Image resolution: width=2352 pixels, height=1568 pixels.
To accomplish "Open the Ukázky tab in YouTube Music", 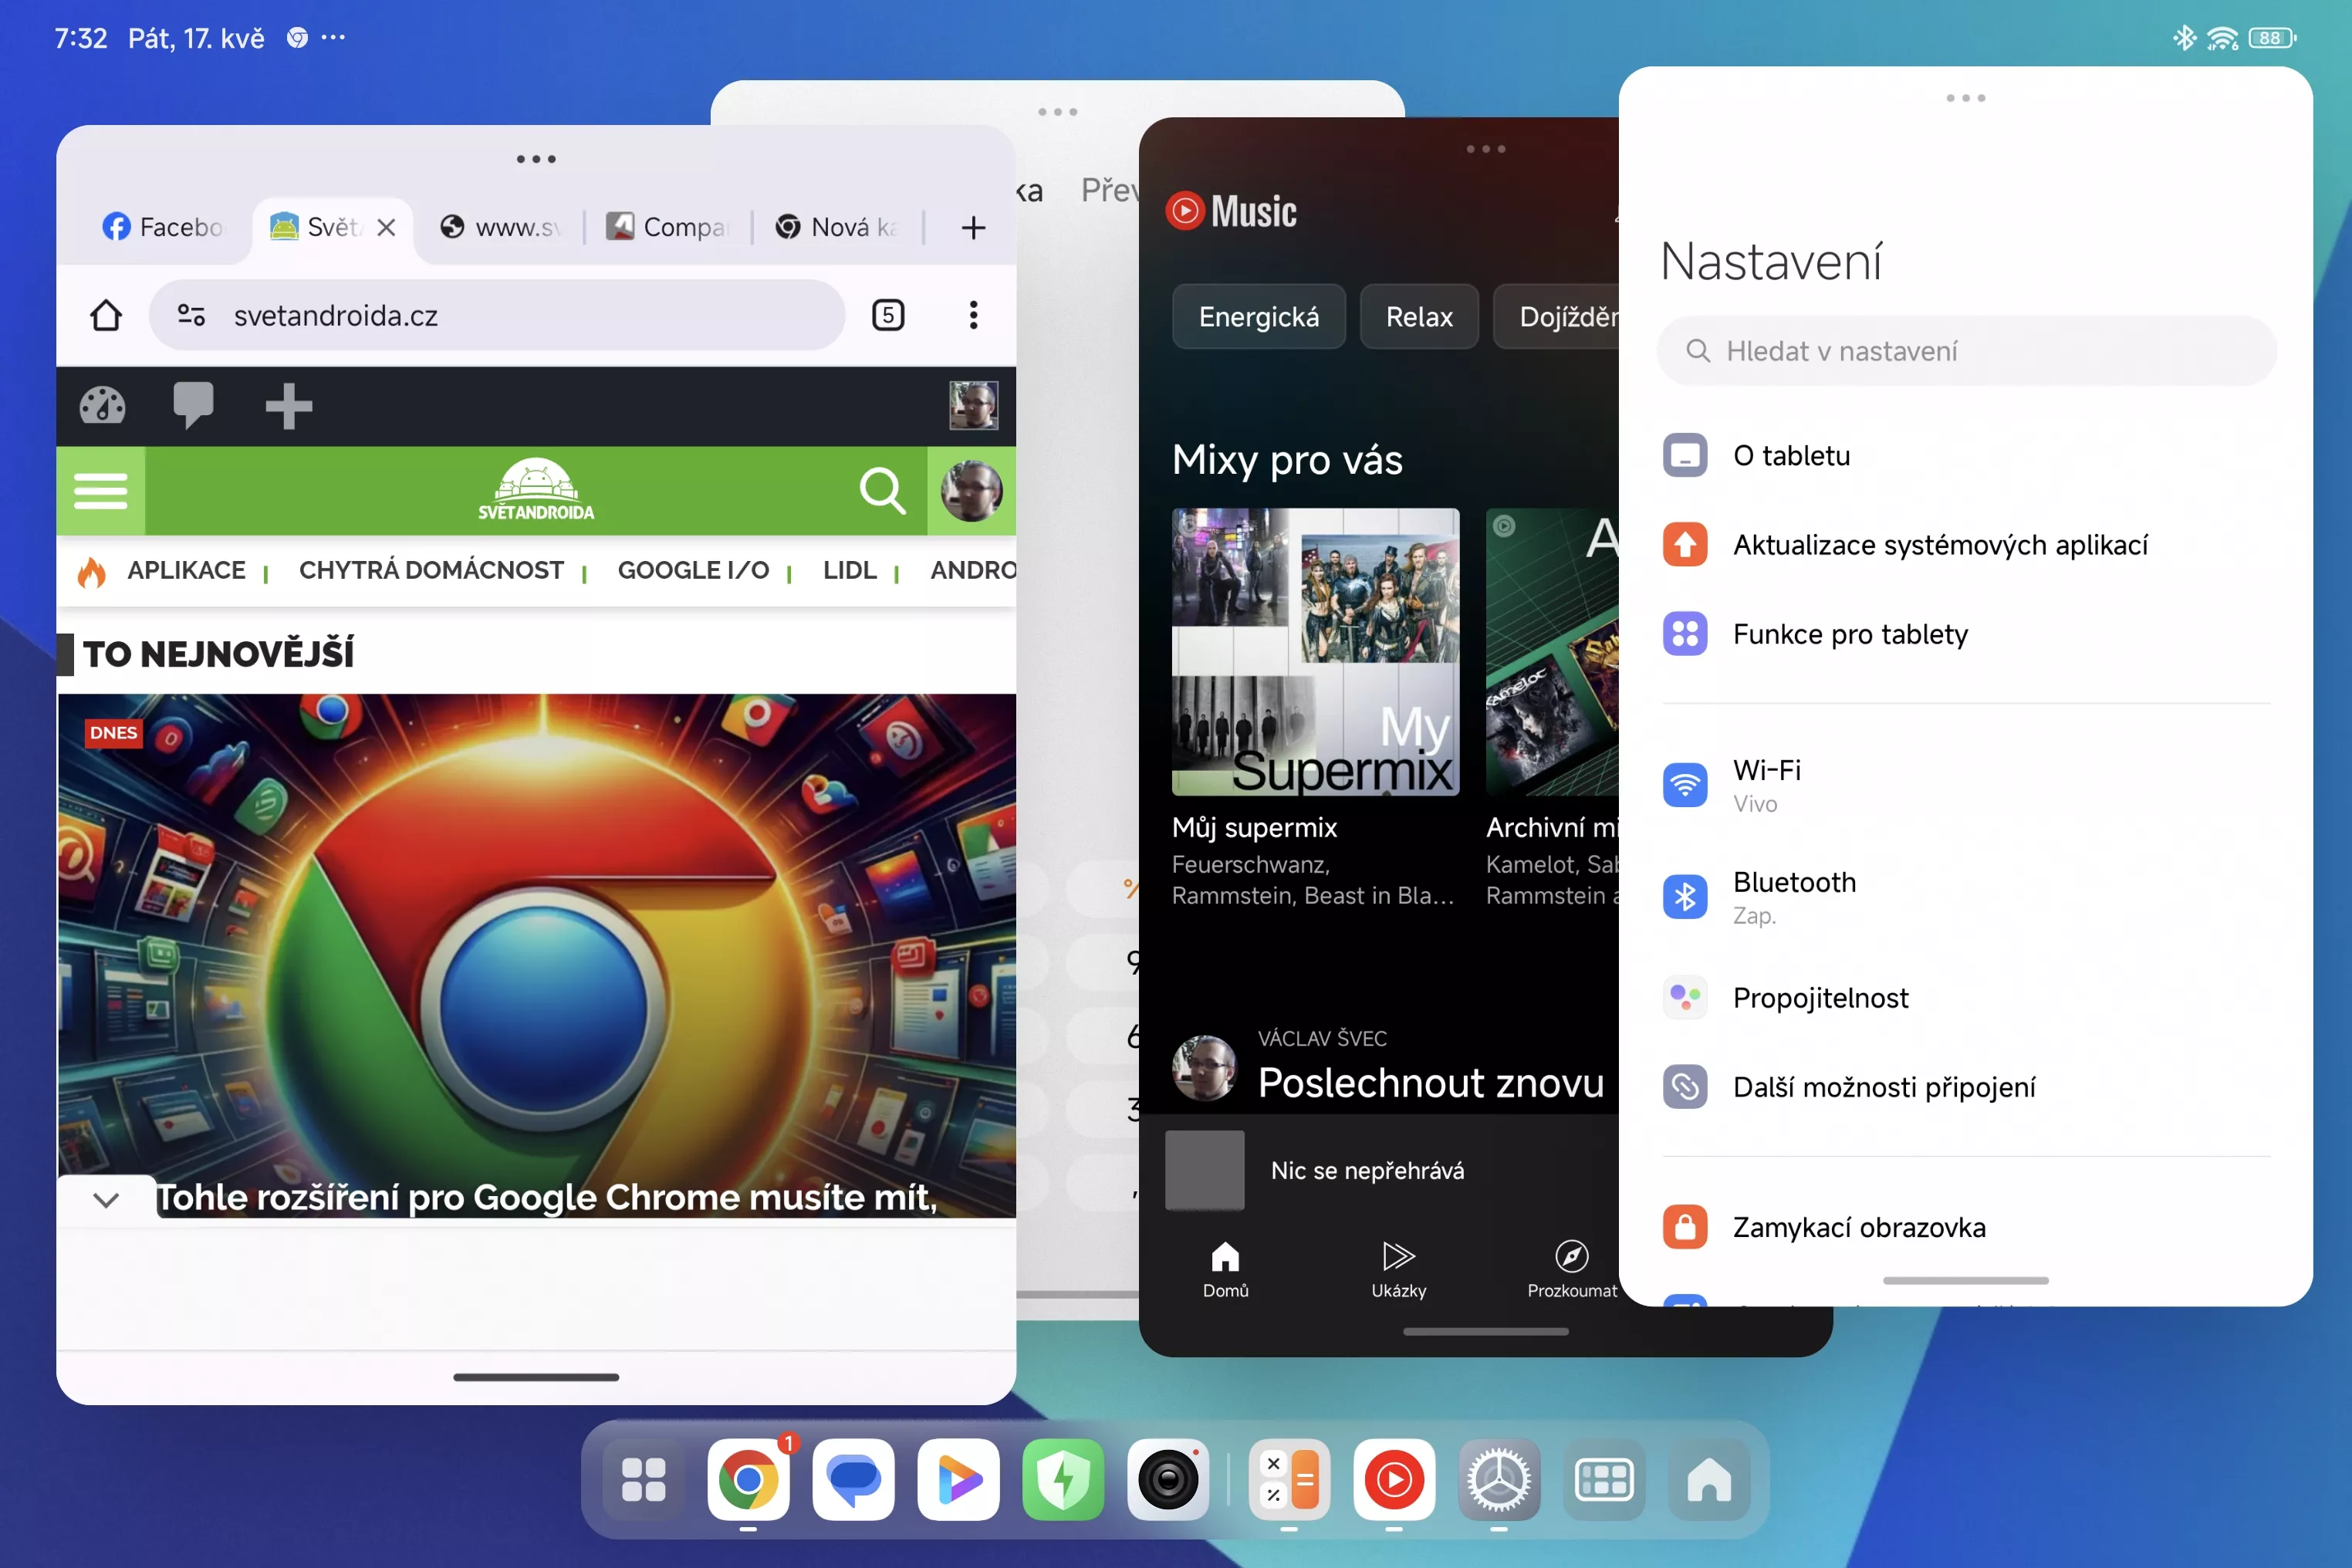I will coord(1398,1268).
